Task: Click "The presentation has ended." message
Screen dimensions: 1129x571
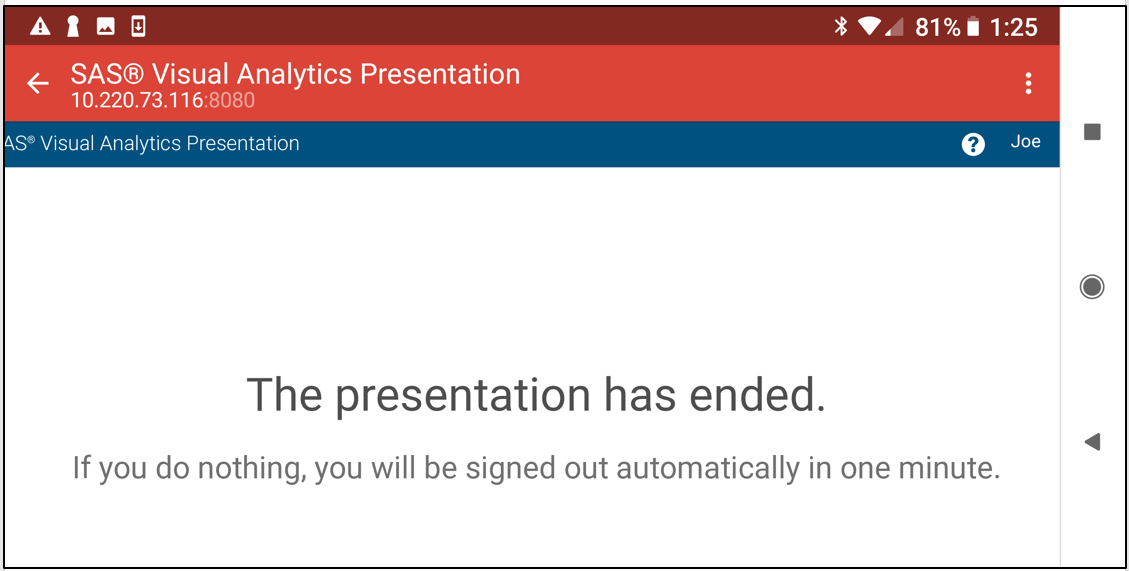Action: click(x=536, y=395)
